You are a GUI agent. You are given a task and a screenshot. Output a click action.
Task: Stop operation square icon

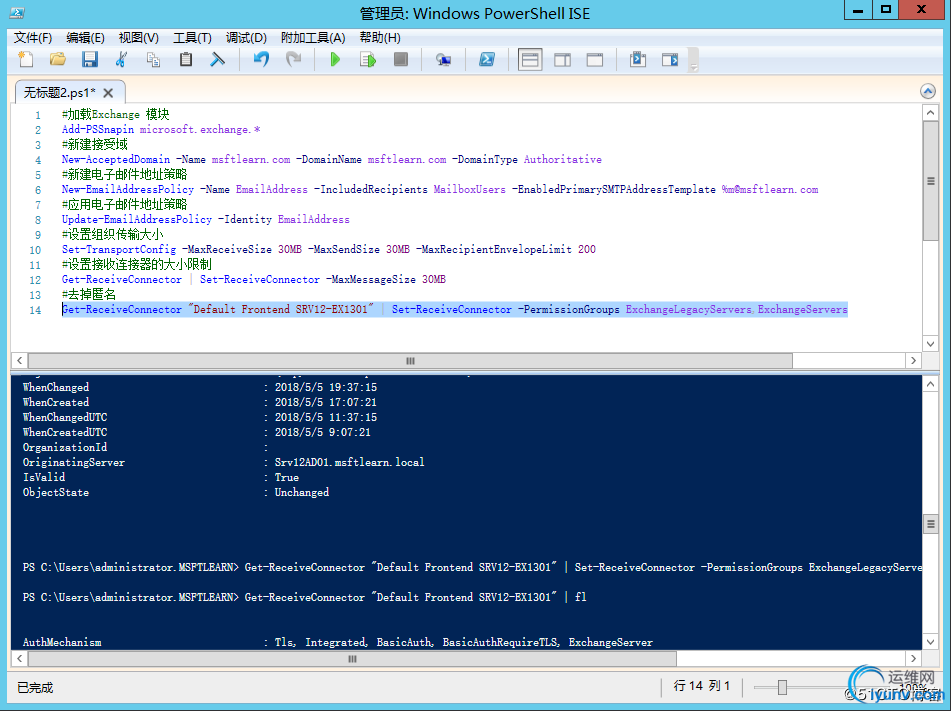click(x=401, y=59)
